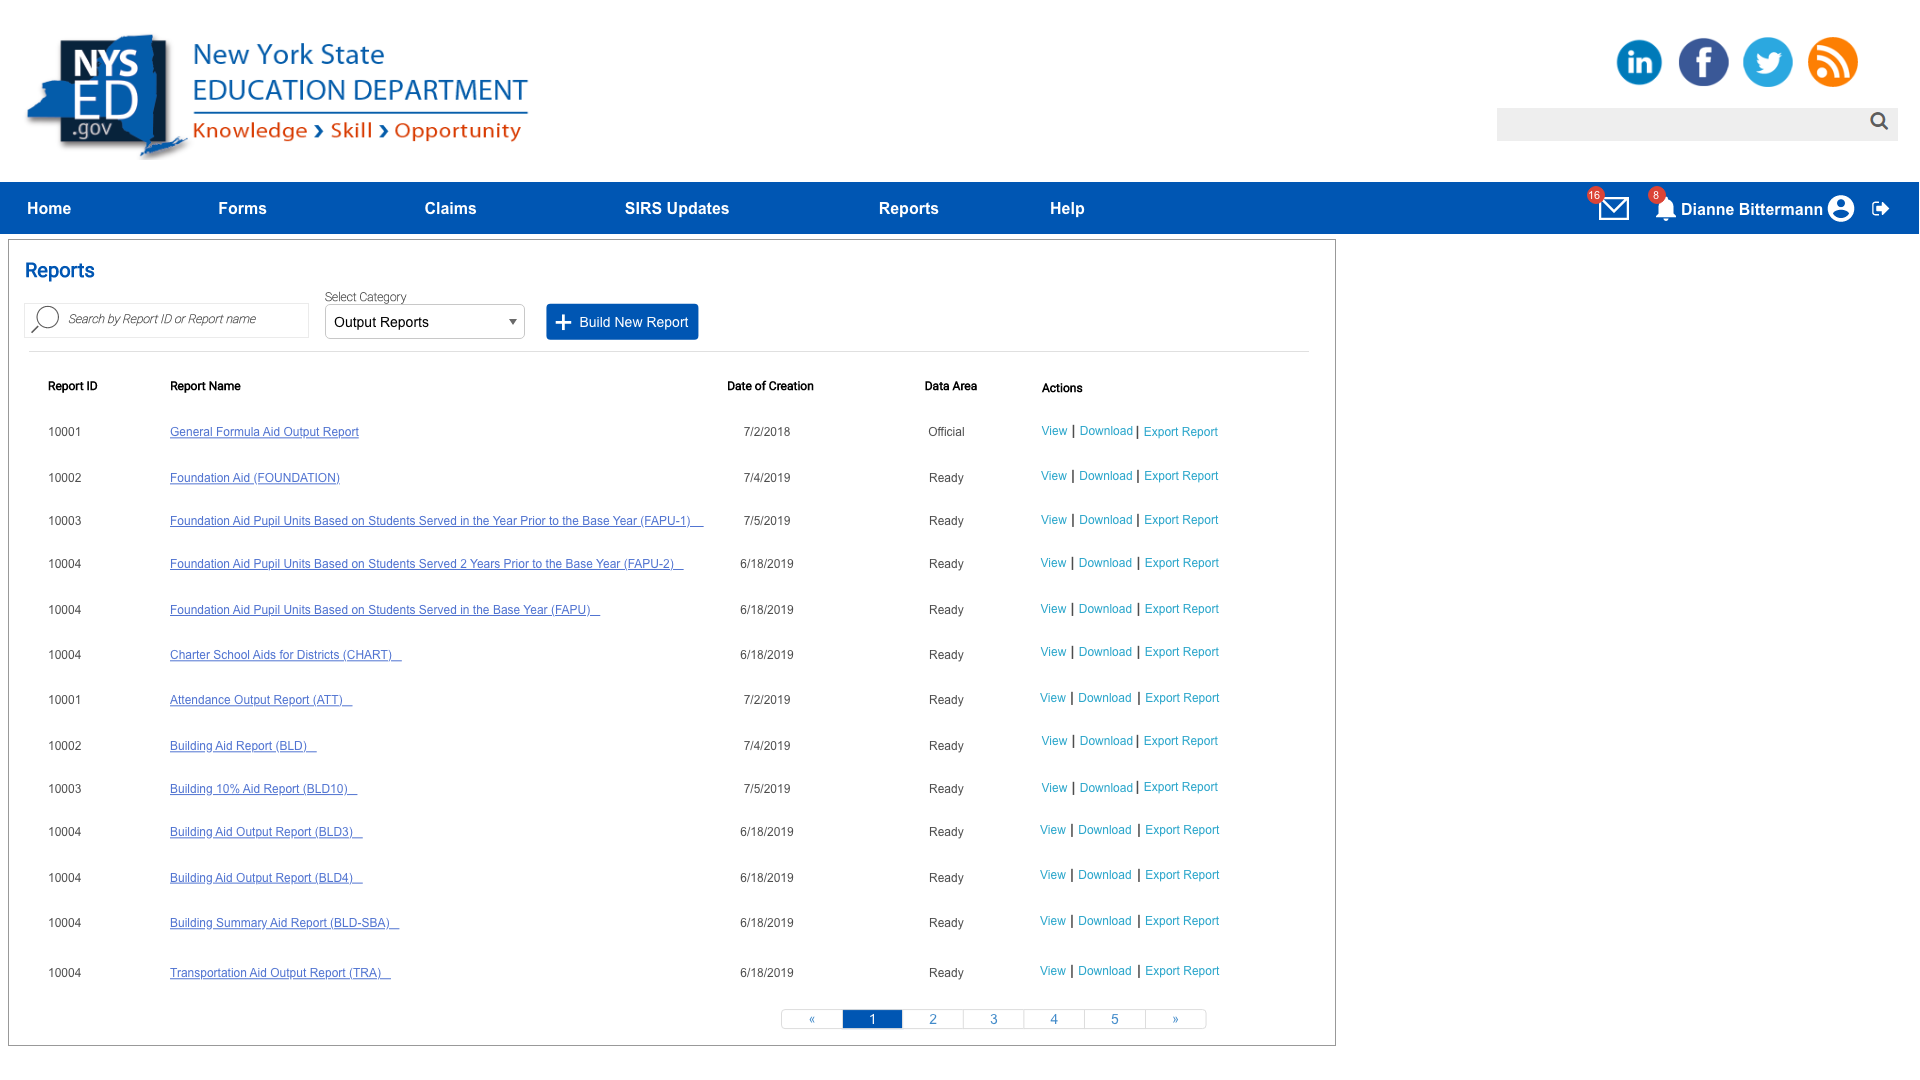Open the notifications bell icon
Image resolution: width=1920 pixels, height=1080 pixels.
[x=1664, y=209]
